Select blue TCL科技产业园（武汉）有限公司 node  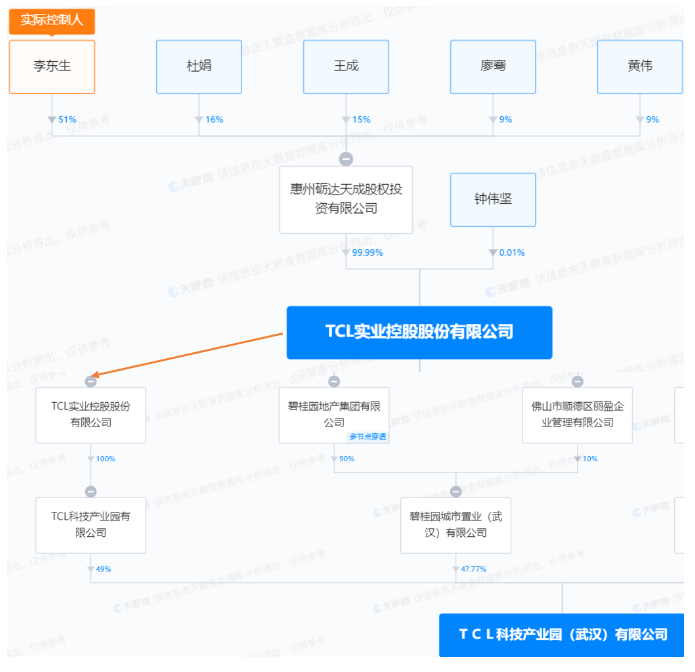[x=562, y=635]
